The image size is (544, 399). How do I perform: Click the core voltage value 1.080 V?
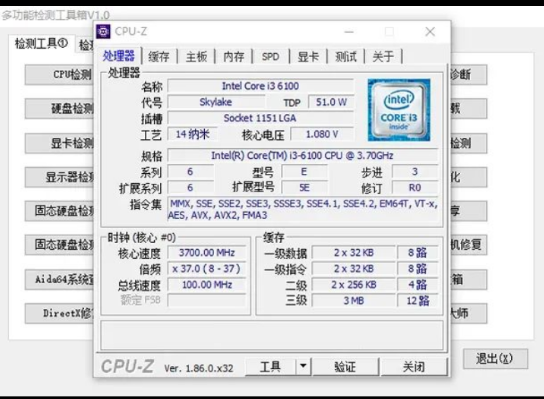click(322, 134)
